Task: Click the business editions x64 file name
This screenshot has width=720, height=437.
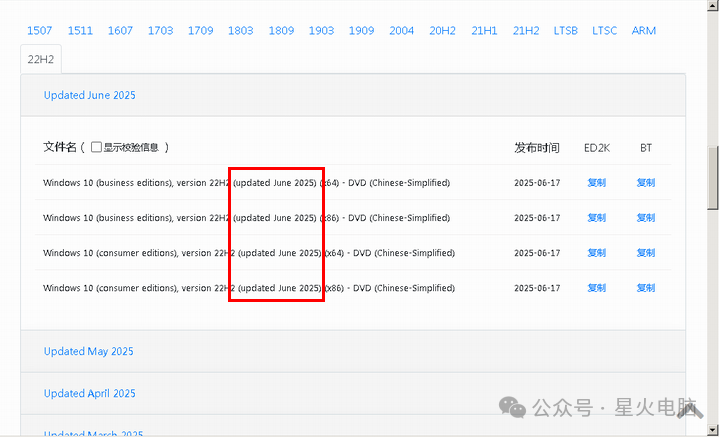Action: coord(247,183)
